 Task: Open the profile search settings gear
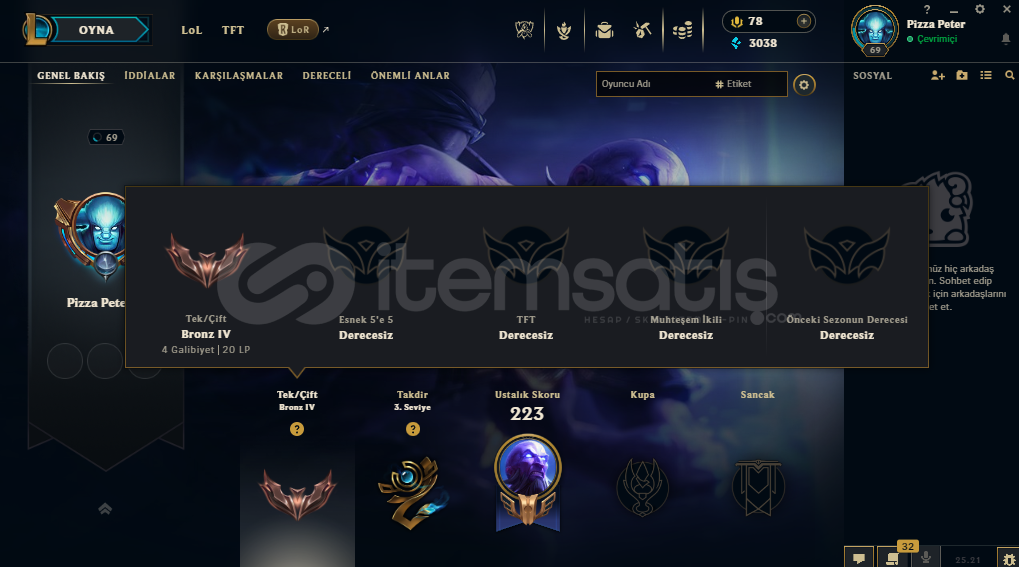click(x=804, y=85)
